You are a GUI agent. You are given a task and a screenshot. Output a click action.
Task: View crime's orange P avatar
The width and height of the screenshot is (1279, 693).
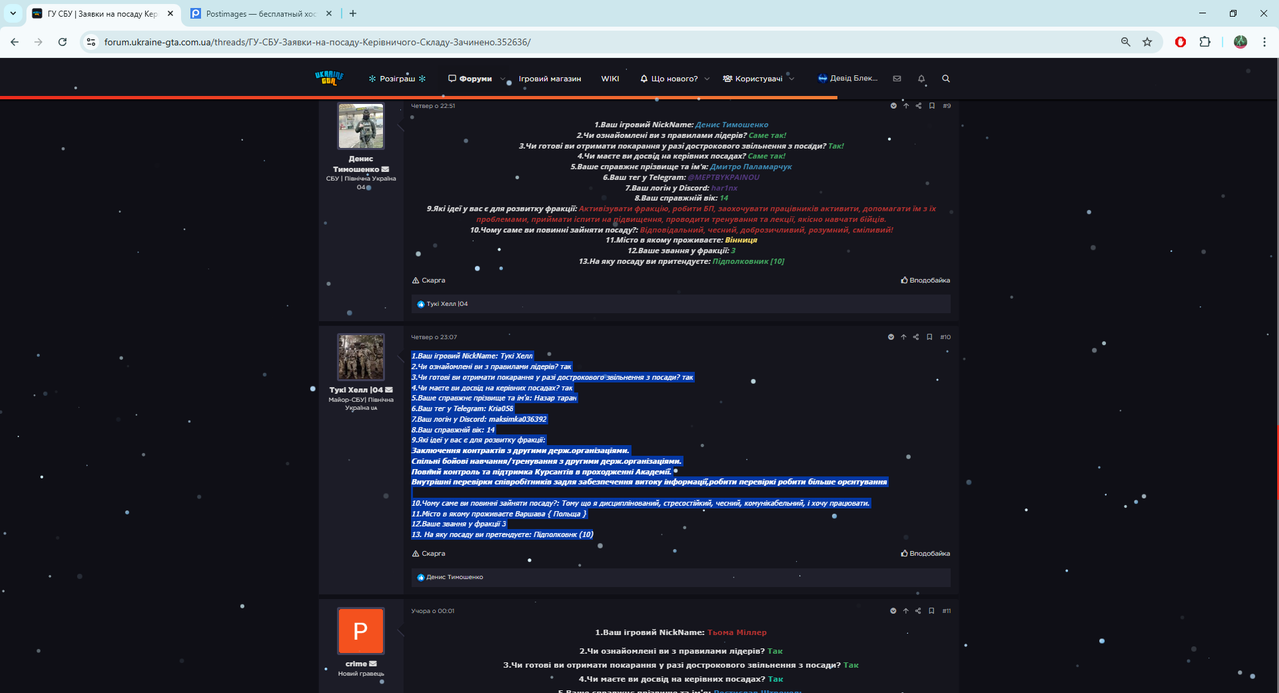tap(361, 631)
